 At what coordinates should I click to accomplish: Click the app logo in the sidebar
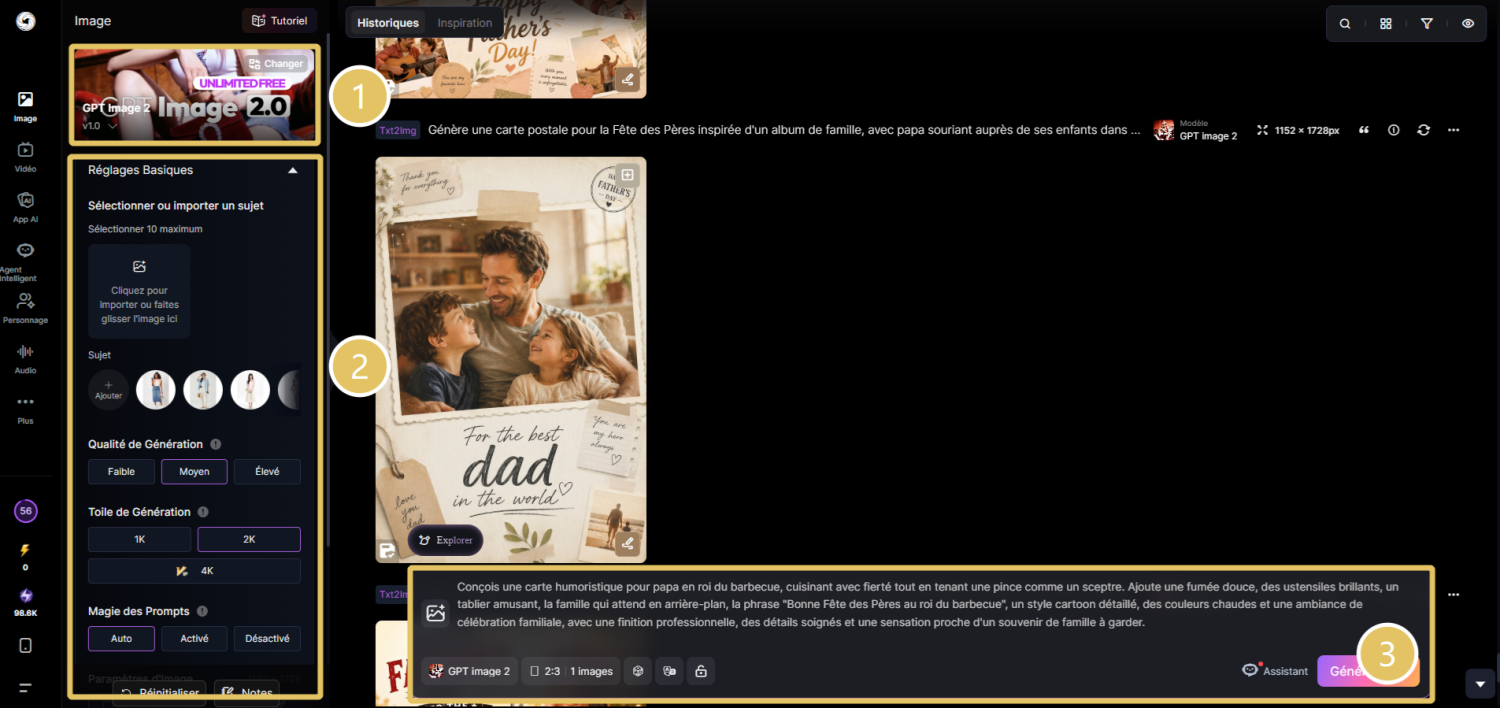coord(25,21)
